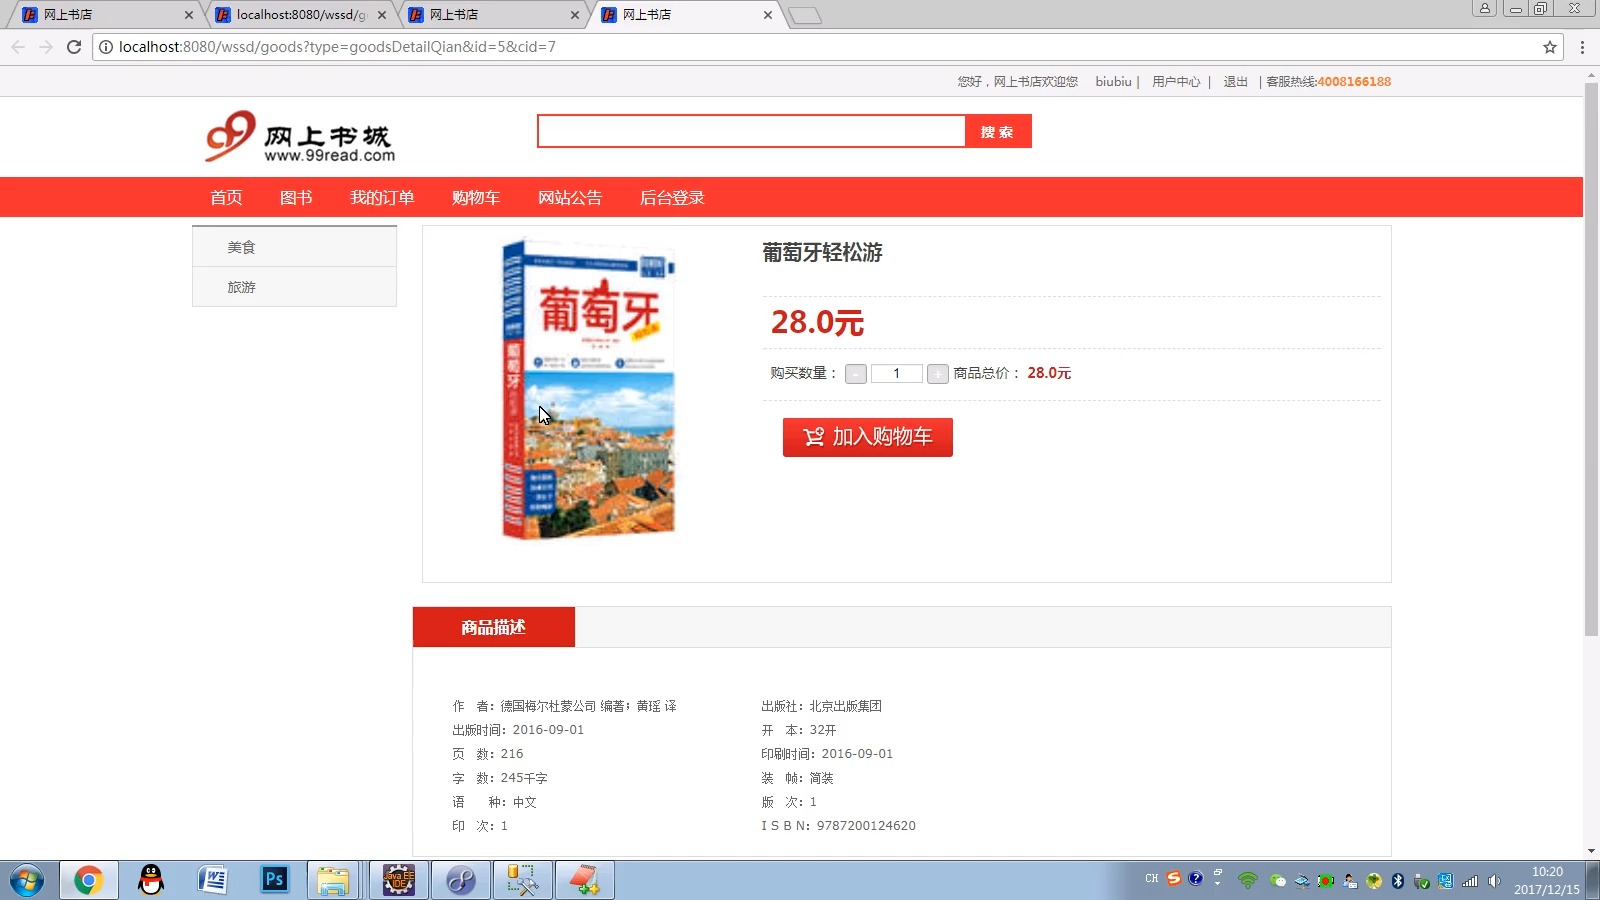
Task: Open Photoshop from the taskbar
Action: pos(273,880)
